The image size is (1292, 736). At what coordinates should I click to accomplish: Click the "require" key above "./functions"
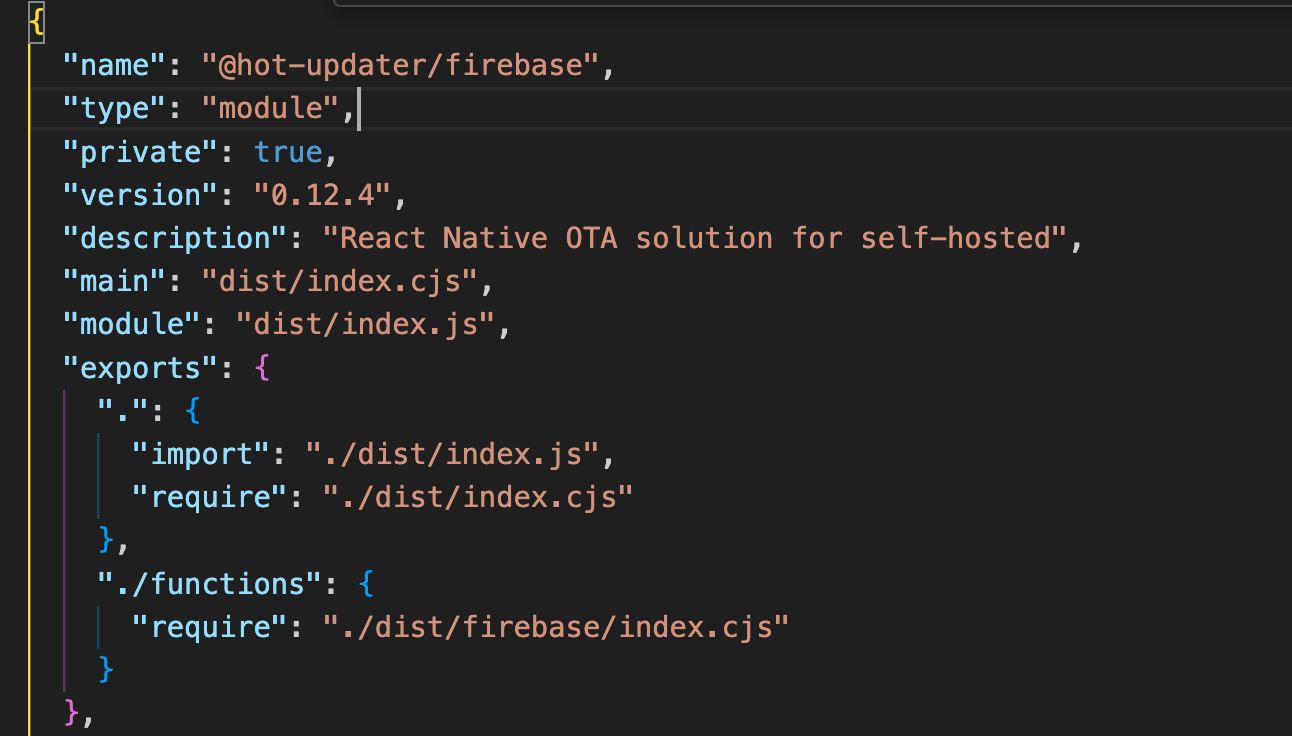pyautogui.click(x=209, y=496)
